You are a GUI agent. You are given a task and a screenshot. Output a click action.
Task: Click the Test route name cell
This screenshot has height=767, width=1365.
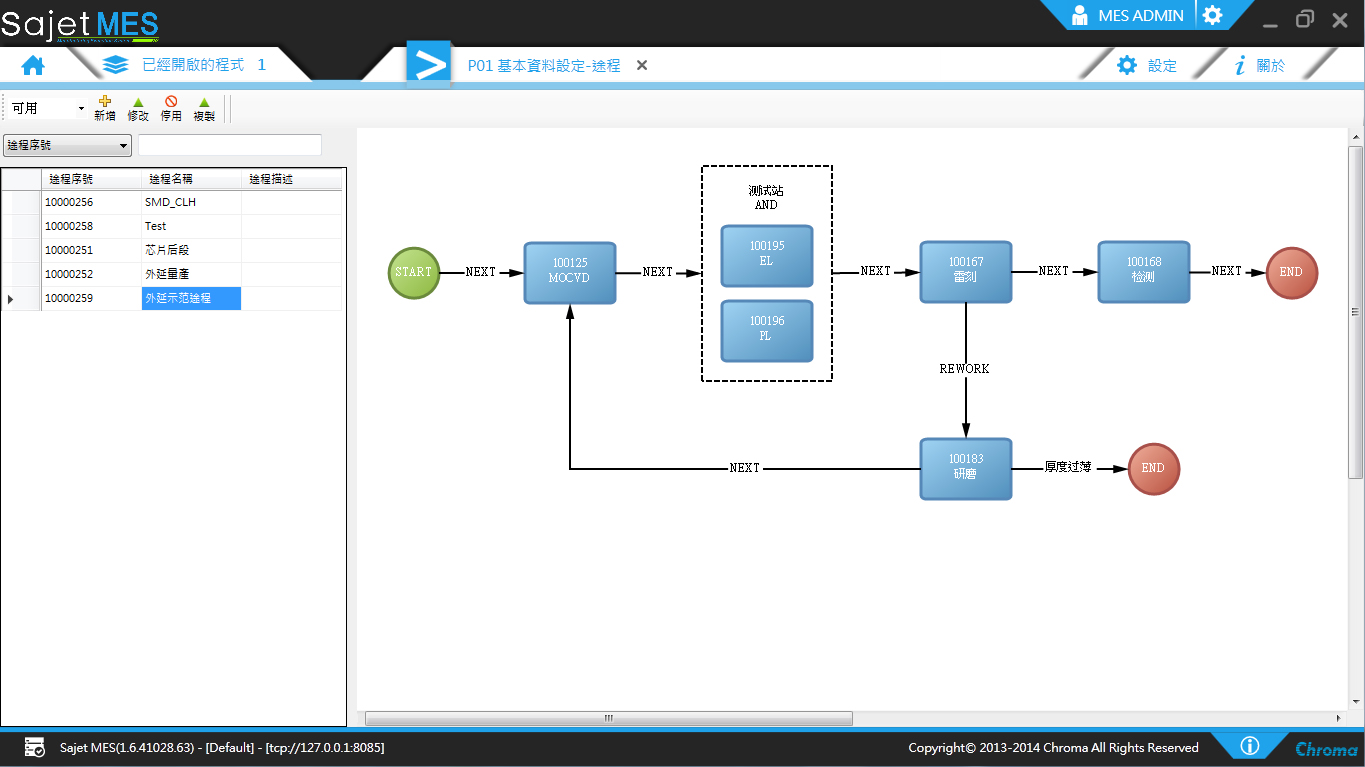pyautogui.click(x=191, y=226)
